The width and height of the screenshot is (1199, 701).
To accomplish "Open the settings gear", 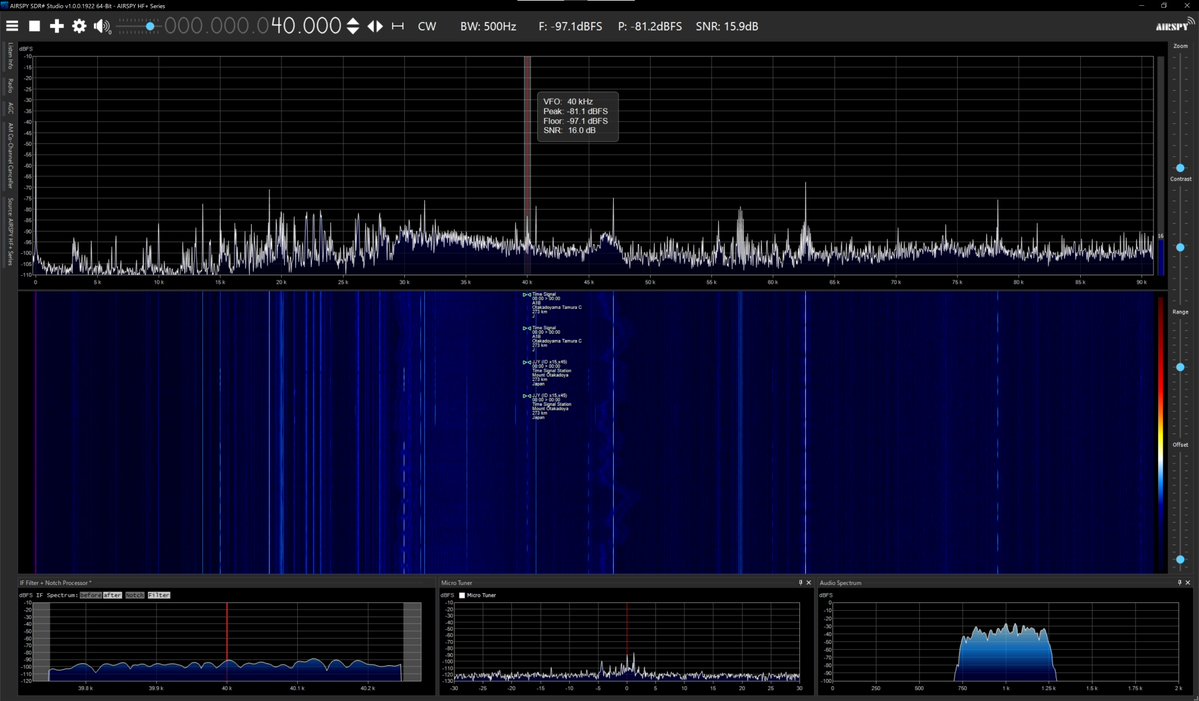I will [x=80, y=26].
